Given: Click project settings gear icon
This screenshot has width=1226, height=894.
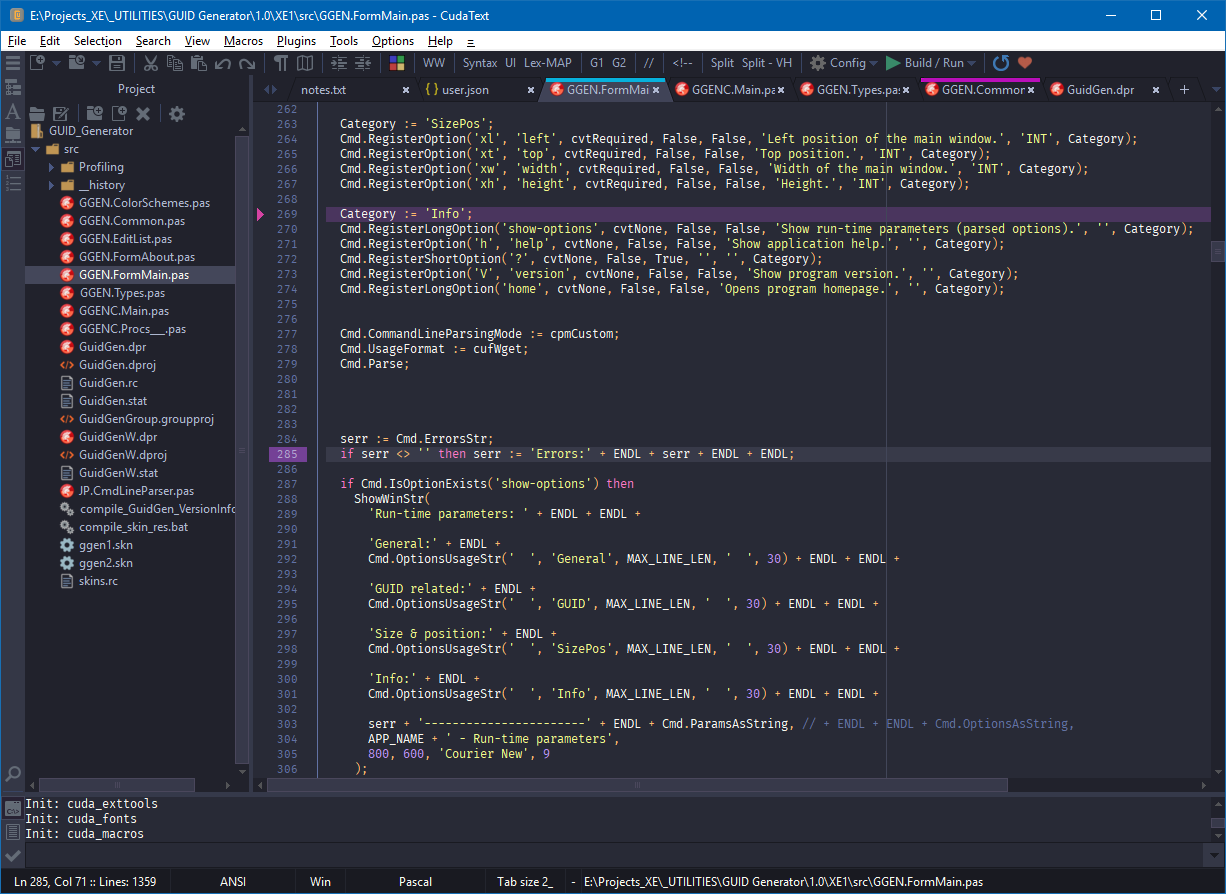Looking at the screenshot, I should click(x=177, y=114).
